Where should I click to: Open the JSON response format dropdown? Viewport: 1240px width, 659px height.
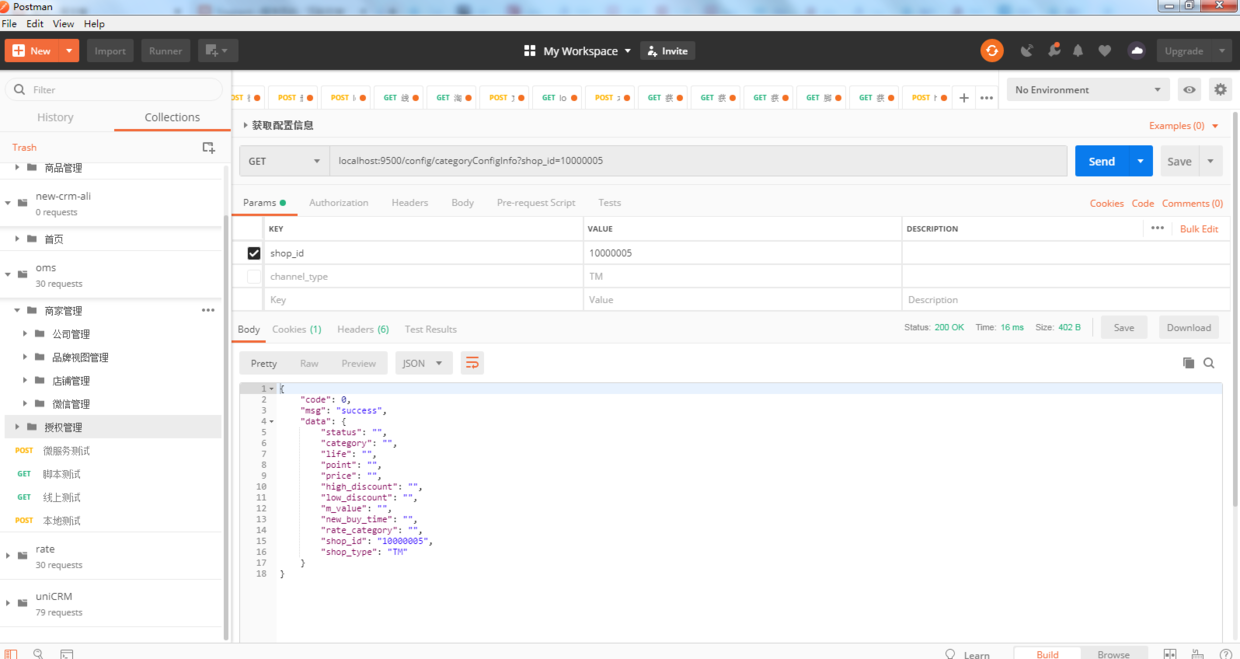(424, 363)
